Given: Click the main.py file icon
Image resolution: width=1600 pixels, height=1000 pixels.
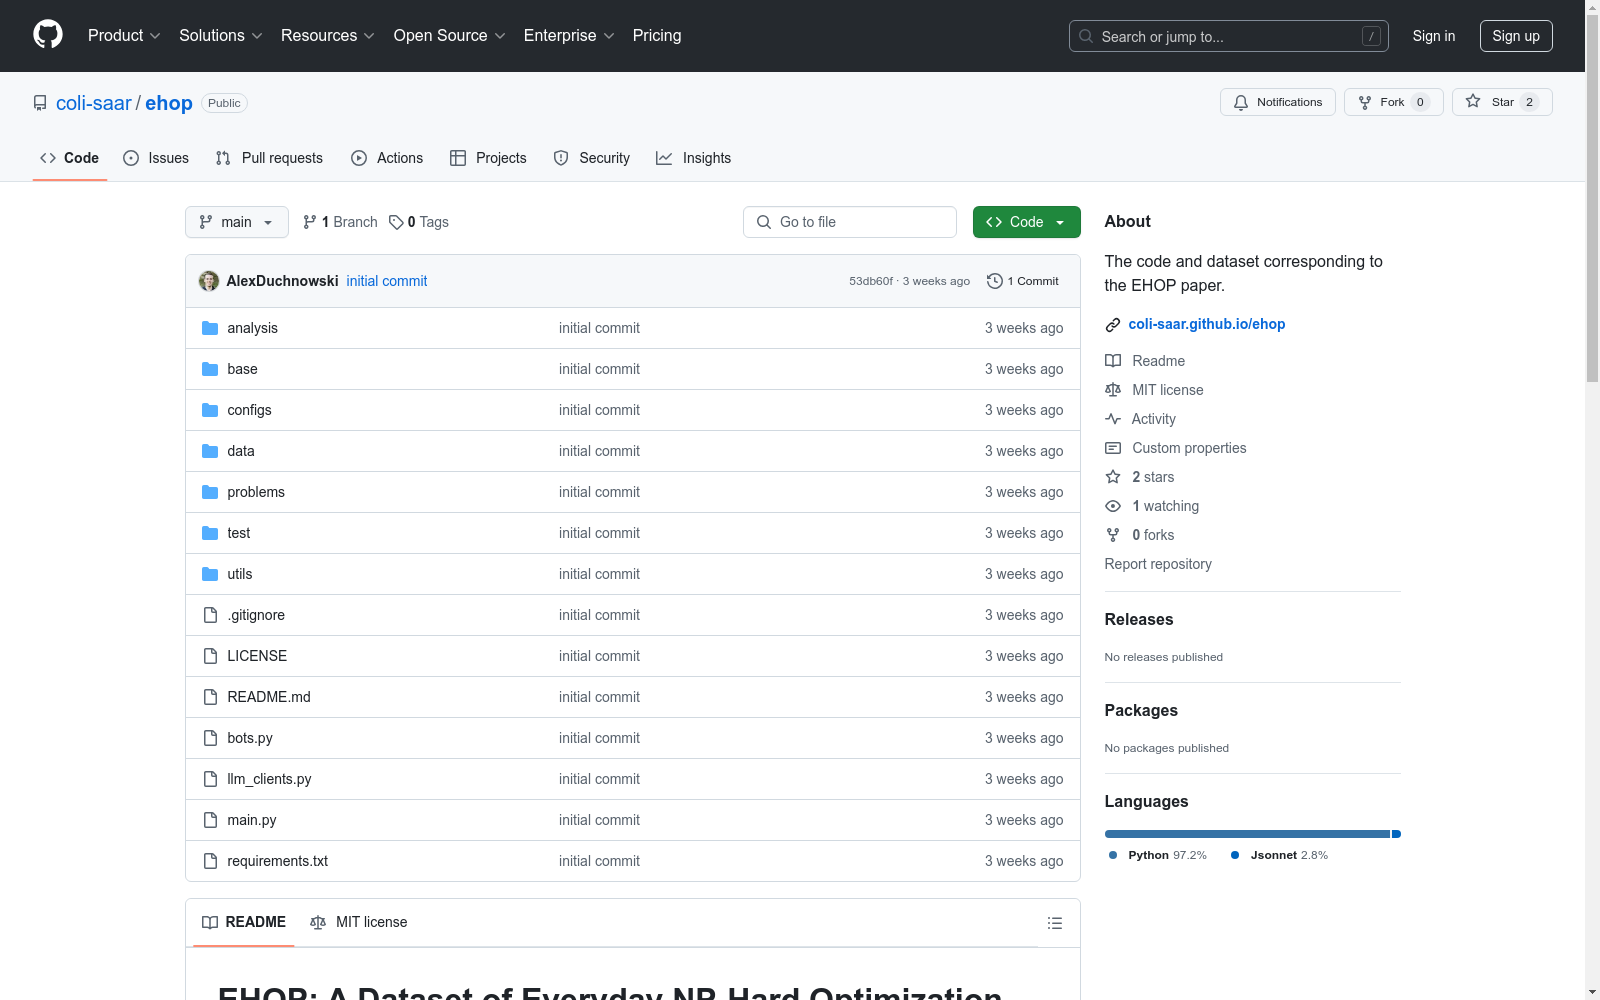Looking at the screenshot, I should [x=210, y=820].
